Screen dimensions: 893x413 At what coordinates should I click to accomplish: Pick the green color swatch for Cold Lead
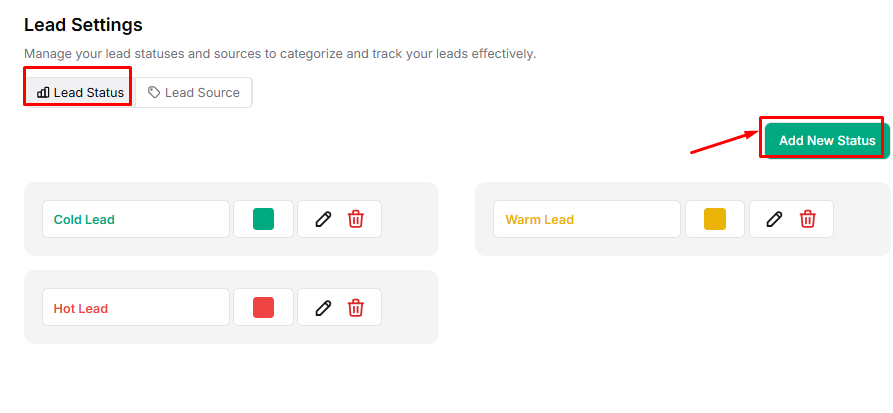[263, 219]
